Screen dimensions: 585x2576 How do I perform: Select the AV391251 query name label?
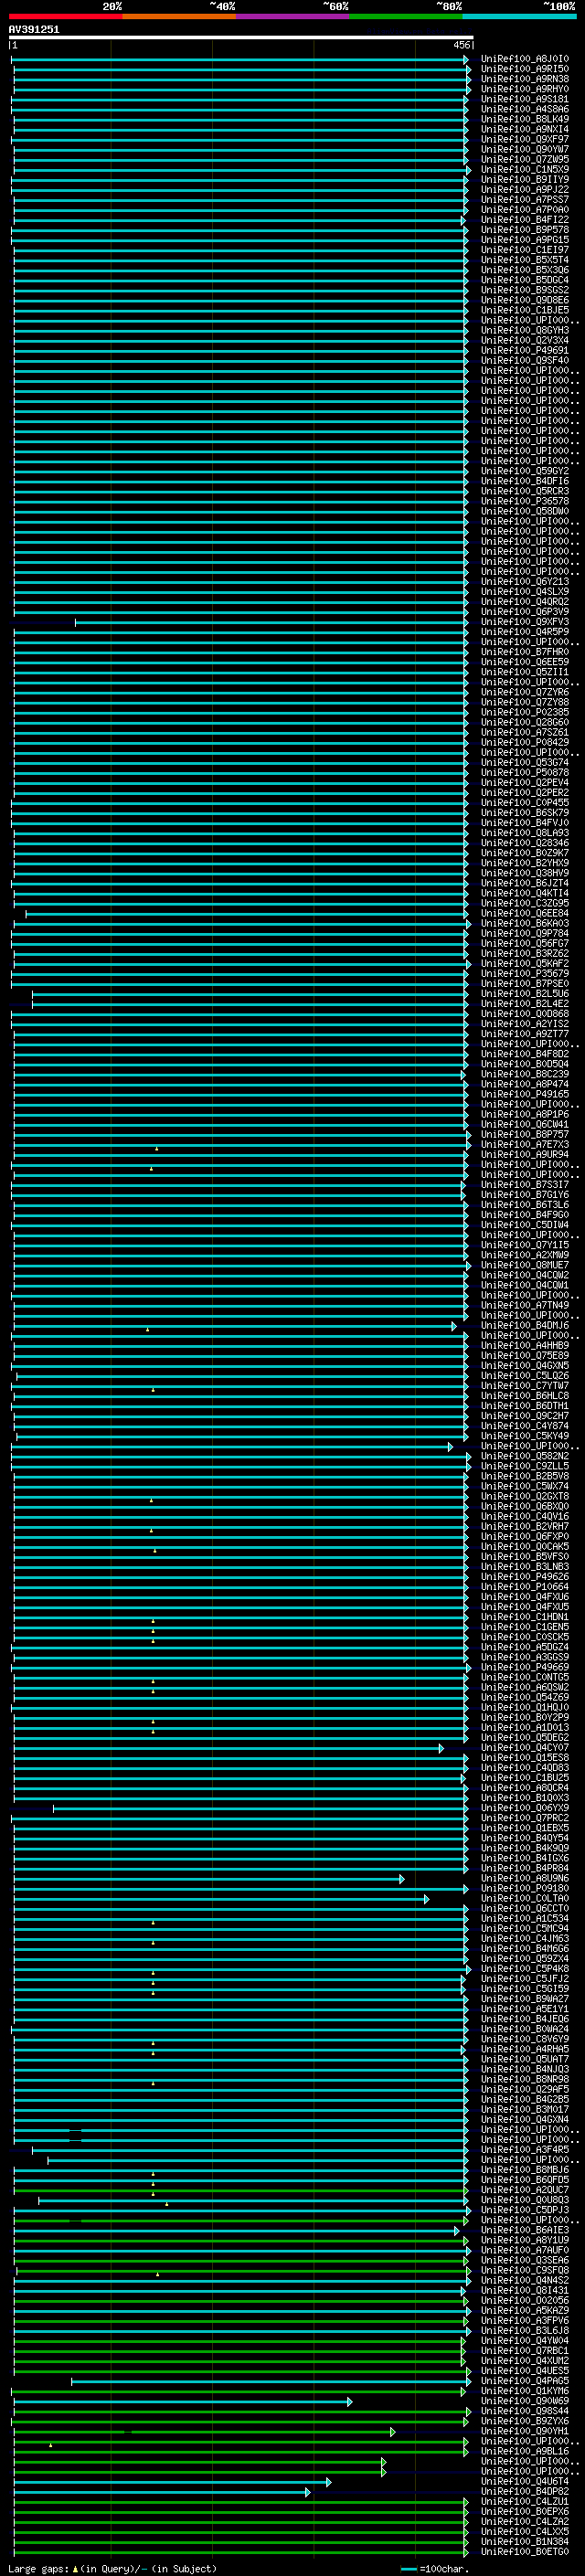(34, 29)
